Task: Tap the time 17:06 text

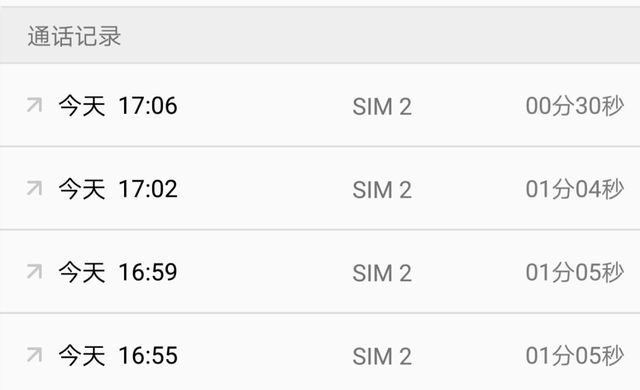Action: click(x=148, y=106)
